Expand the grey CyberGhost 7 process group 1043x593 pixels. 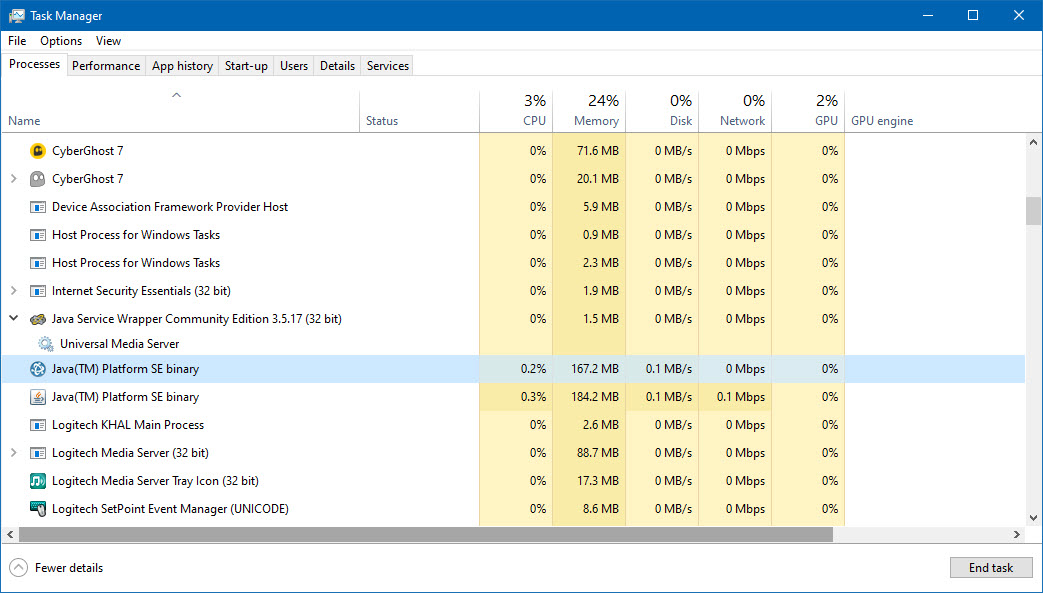click(13, 179)
